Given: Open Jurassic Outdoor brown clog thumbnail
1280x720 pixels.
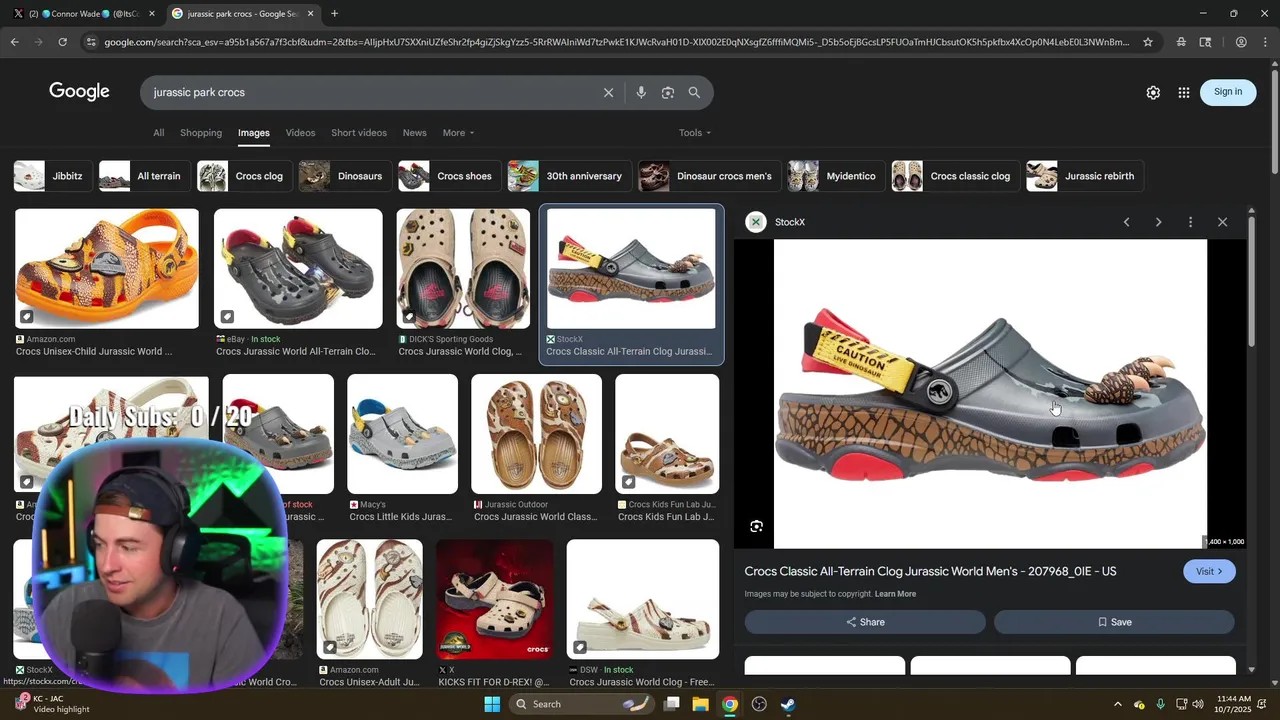Looking at the screenshot, I should point(536,434).
